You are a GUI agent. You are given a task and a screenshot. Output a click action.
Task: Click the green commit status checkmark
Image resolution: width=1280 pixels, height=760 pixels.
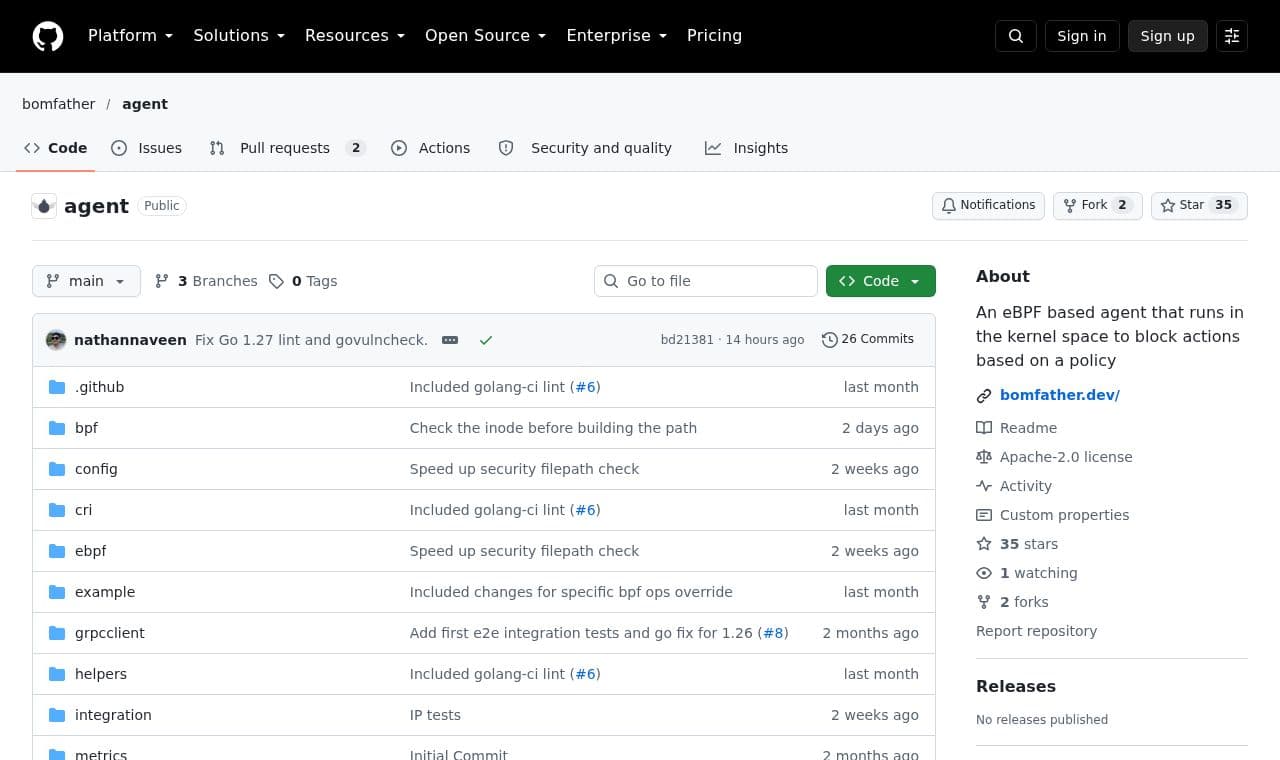486,340
